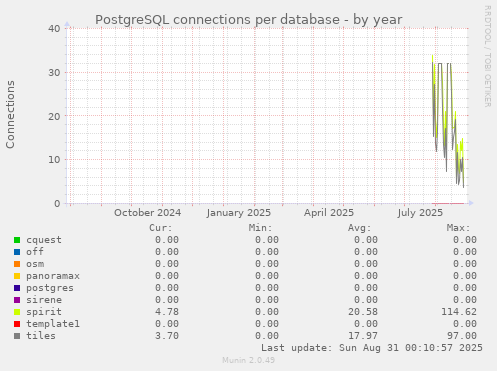Viewport: 497px width, 371px height.
Task: Click tiles average value 17.97
Action: [x=363, y=336]
